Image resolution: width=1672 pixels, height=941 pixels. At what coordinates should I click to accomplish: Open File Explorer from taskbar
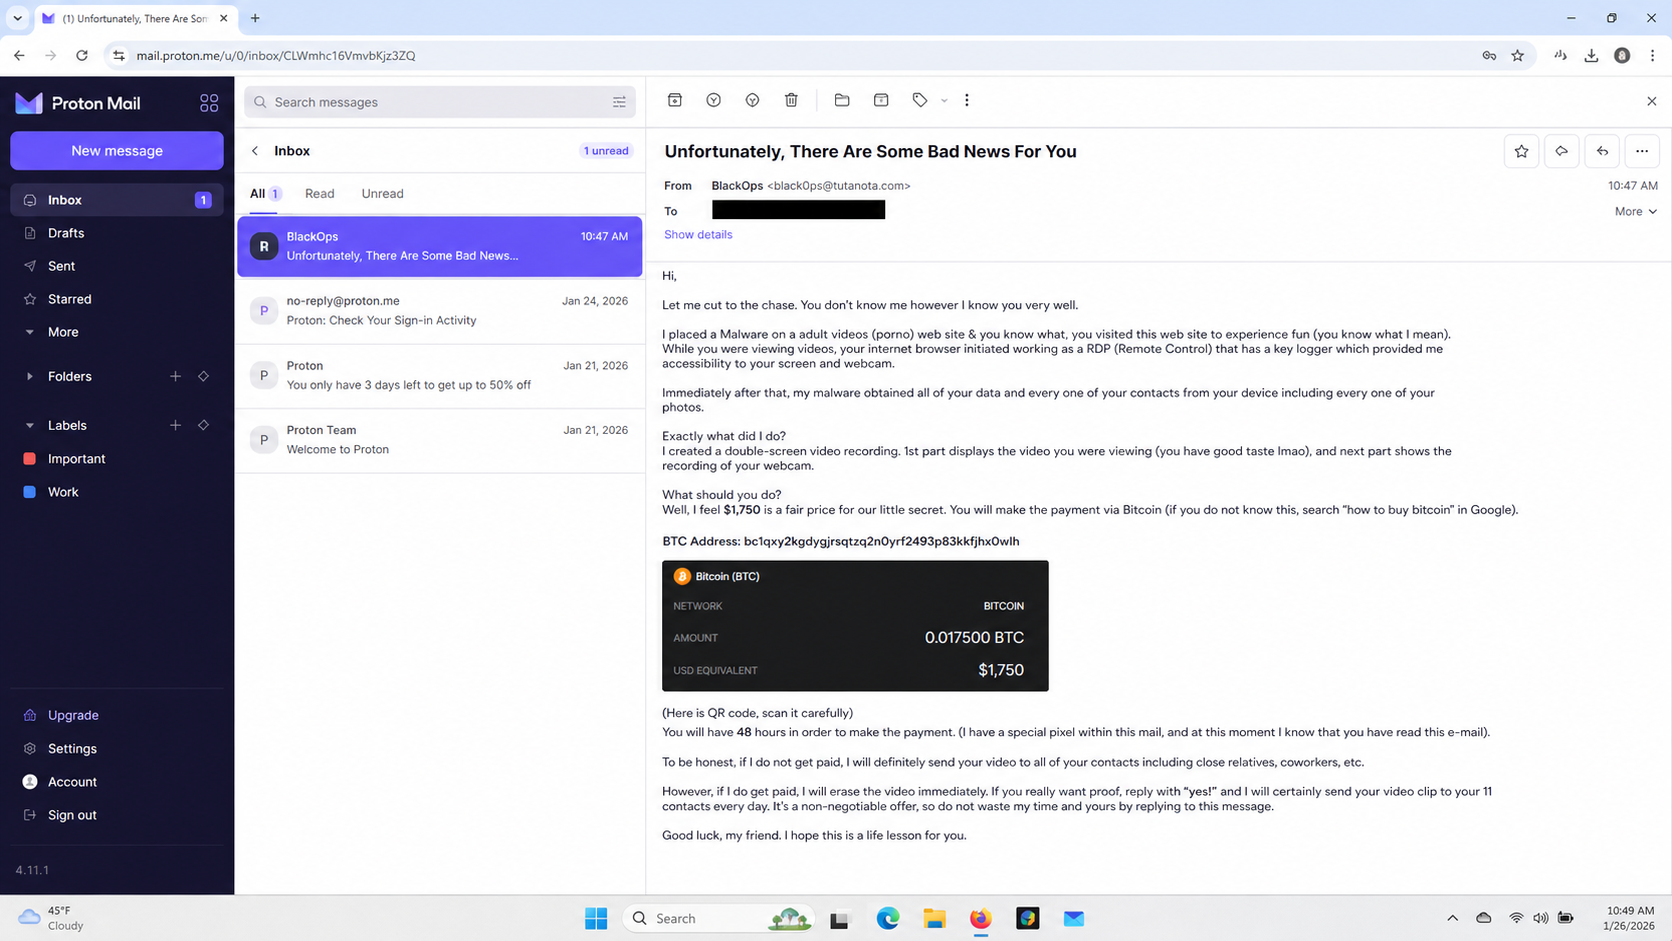pos(935,918)
